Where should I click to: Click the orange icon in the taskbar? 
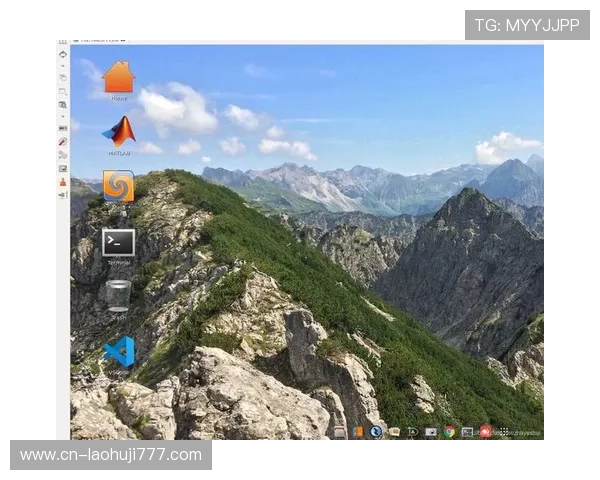(358, 432)
